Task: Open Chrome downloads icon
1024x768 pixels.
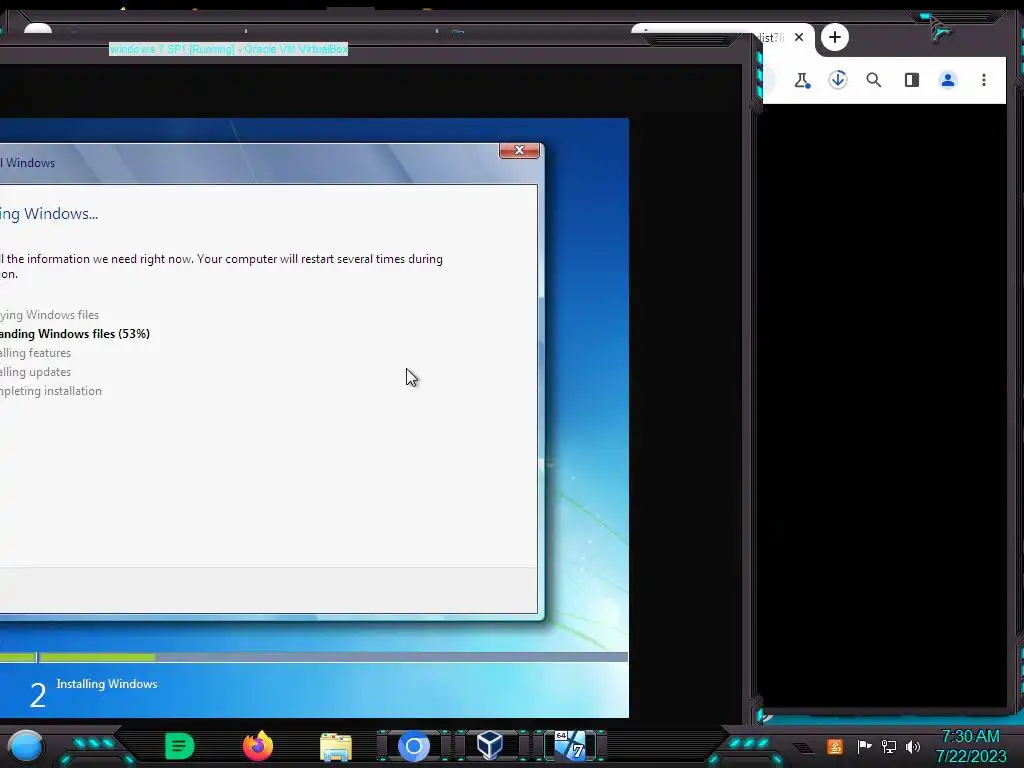Action: [x=838, y=80]
